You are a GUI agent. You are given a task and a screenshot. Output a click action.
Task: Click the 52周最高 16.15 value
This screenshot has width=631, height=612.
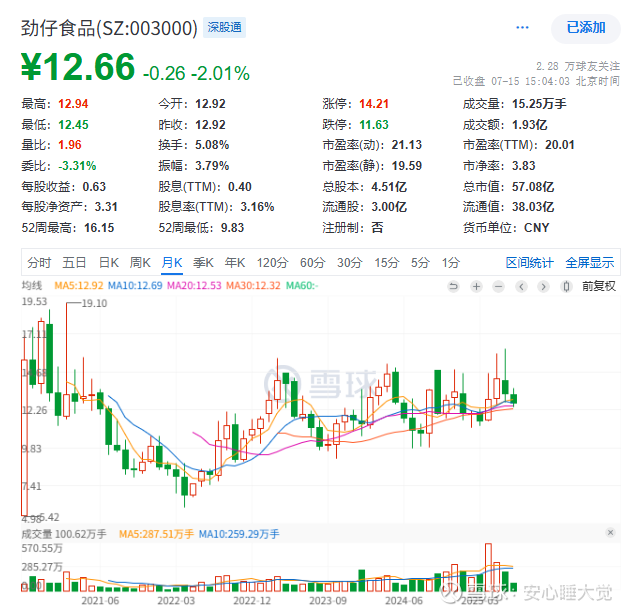(99, 228)
